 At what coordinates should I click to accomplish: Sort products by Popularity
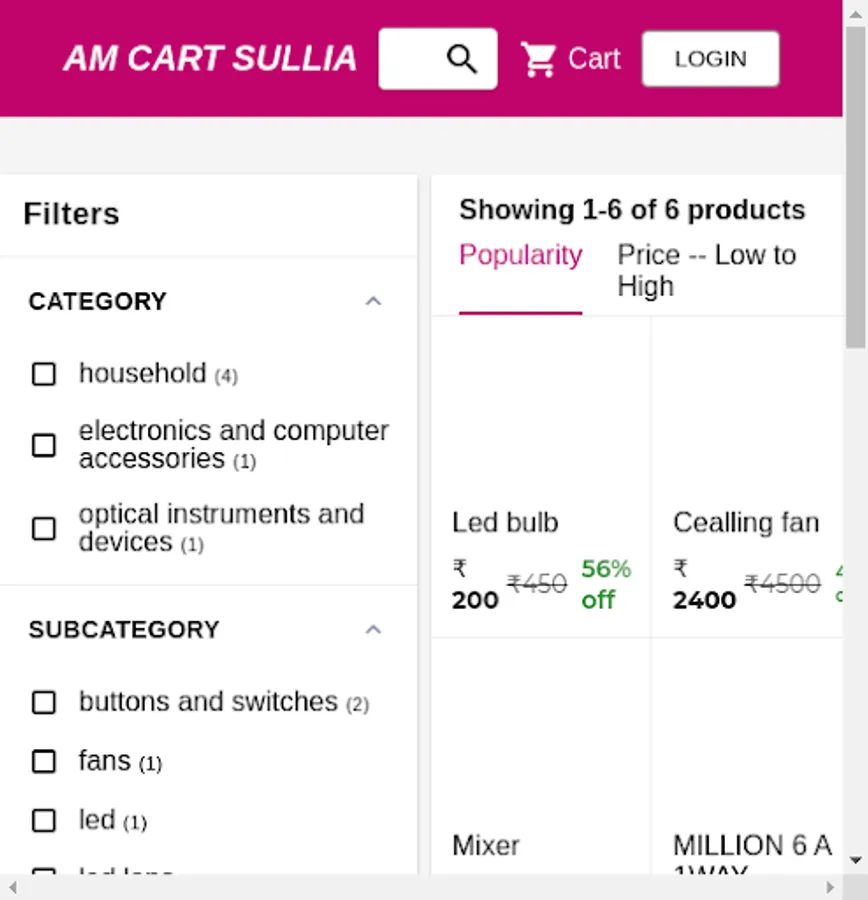[520, 256]
